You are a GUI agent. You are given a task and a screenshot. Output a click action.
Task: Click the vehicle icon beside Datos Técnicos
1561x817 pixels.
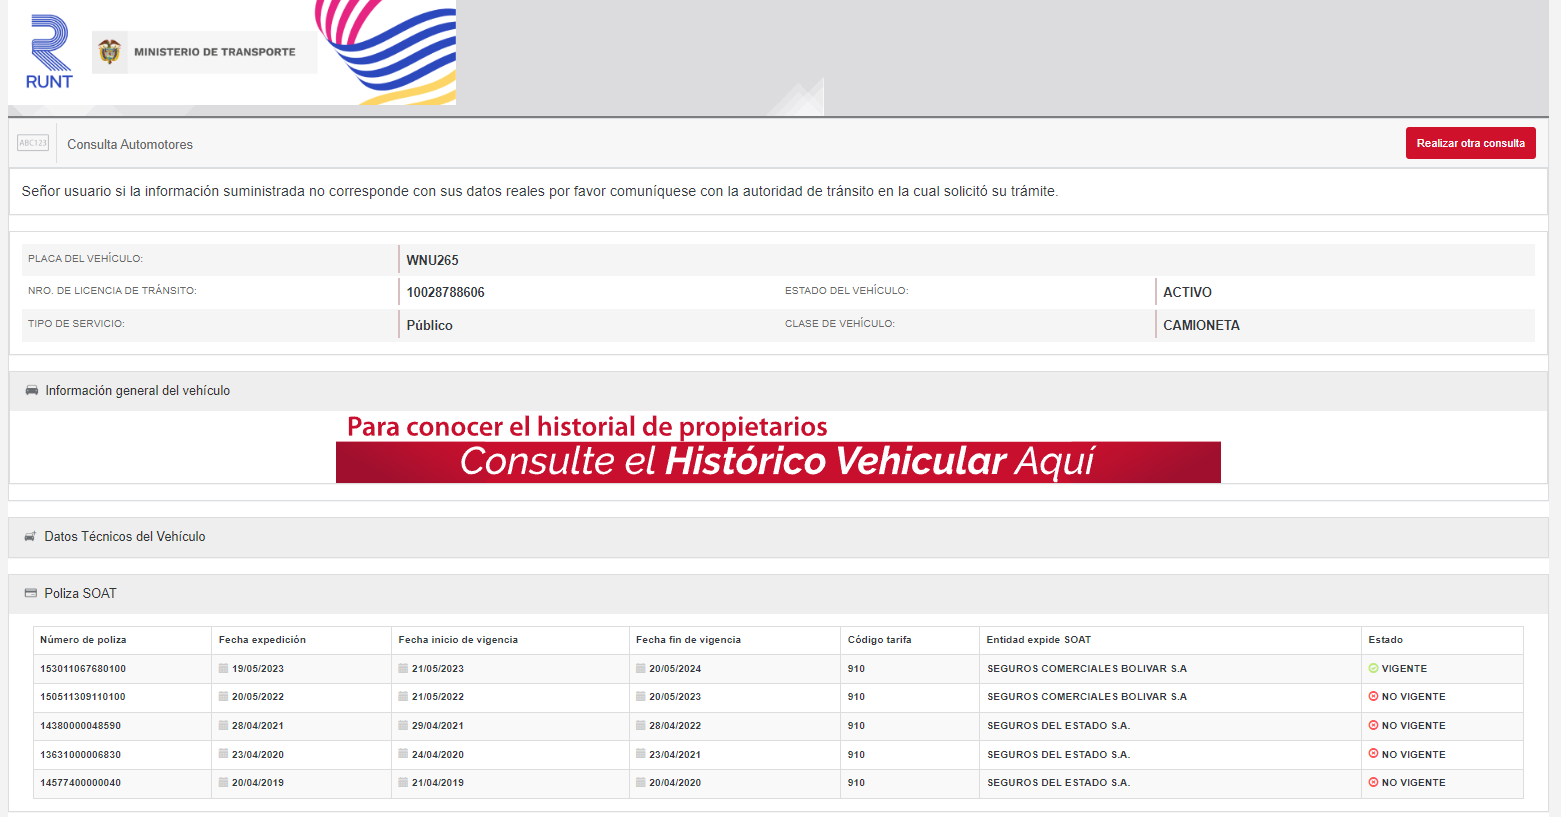pos(30,537)
